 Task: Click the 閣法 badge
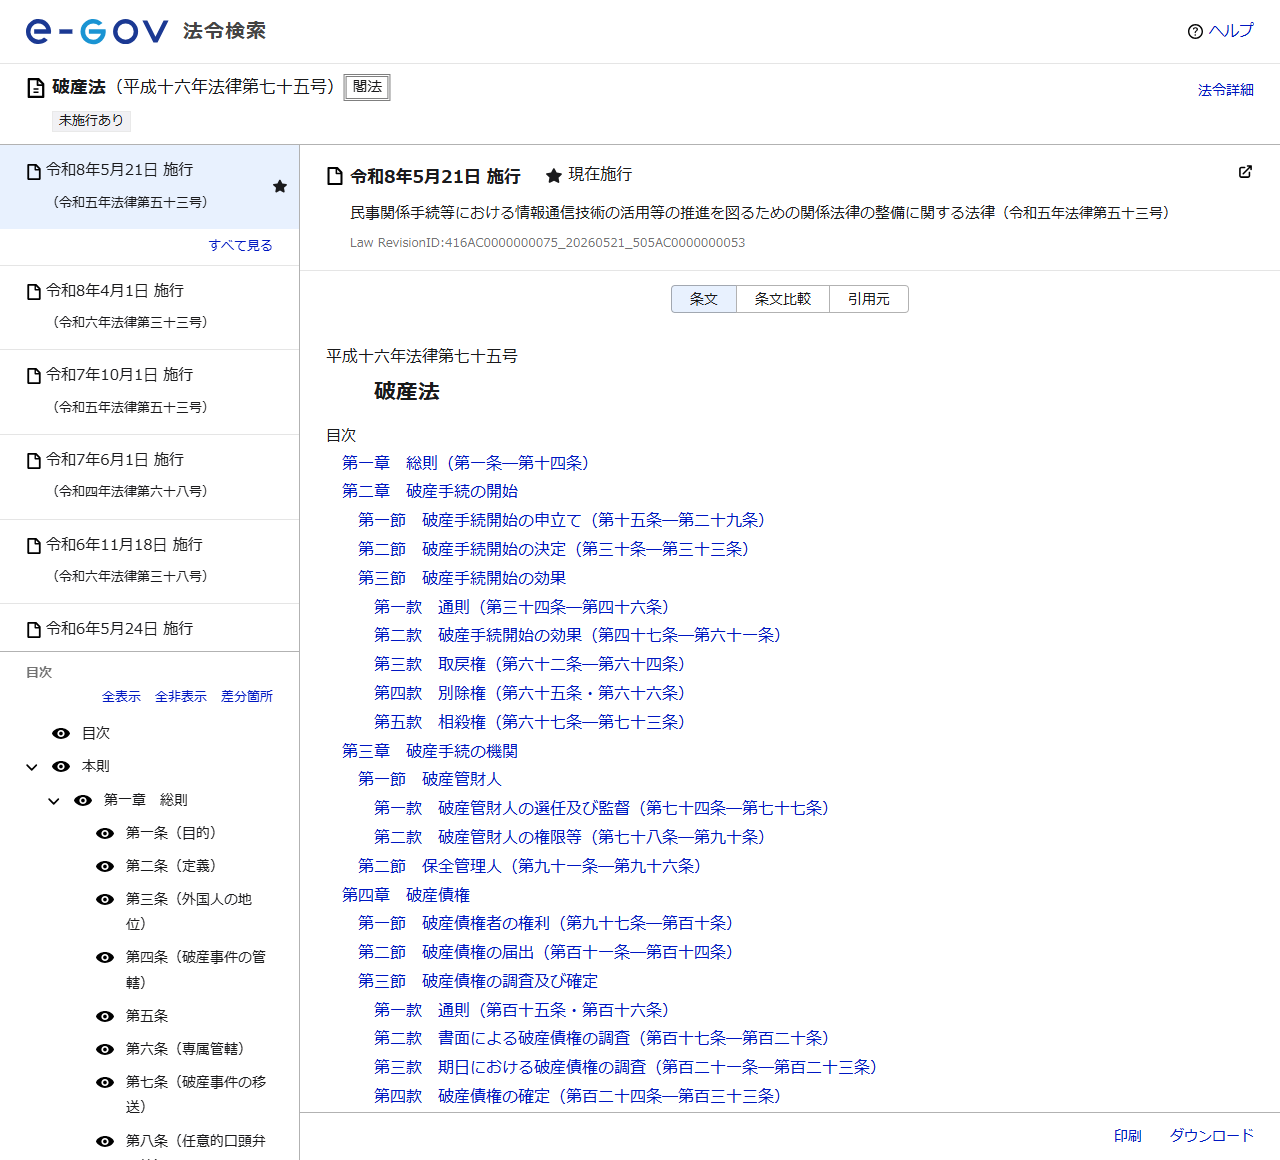[x=367, y=87]
